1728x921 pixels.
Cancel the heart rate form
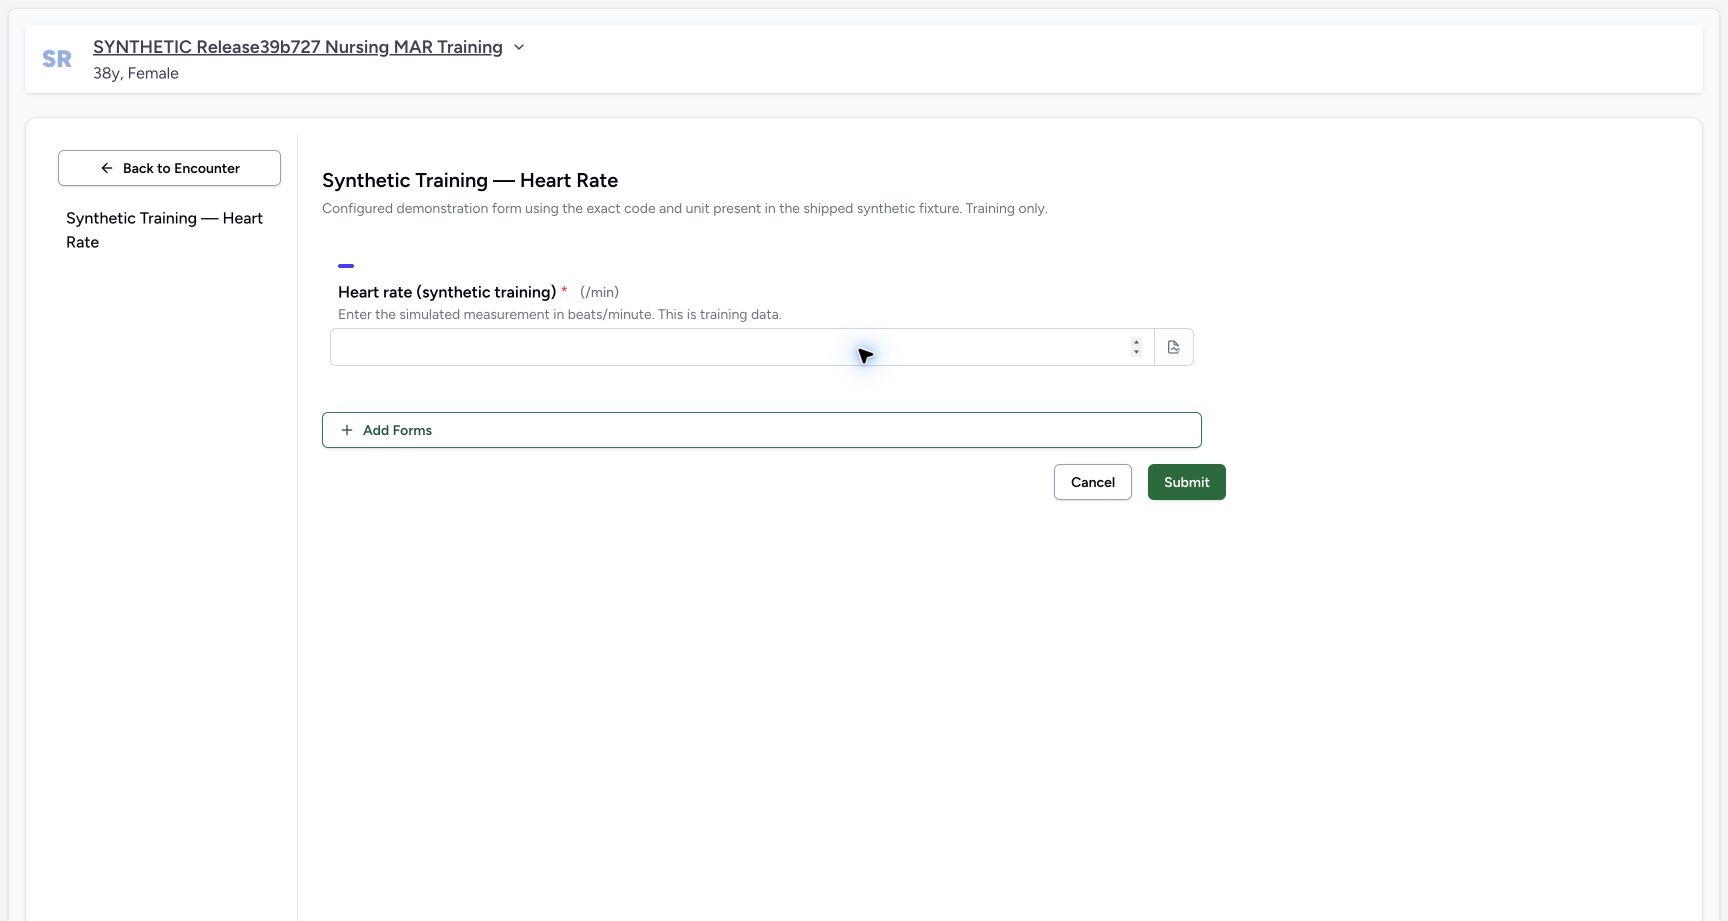click(x=1093, y=482)
